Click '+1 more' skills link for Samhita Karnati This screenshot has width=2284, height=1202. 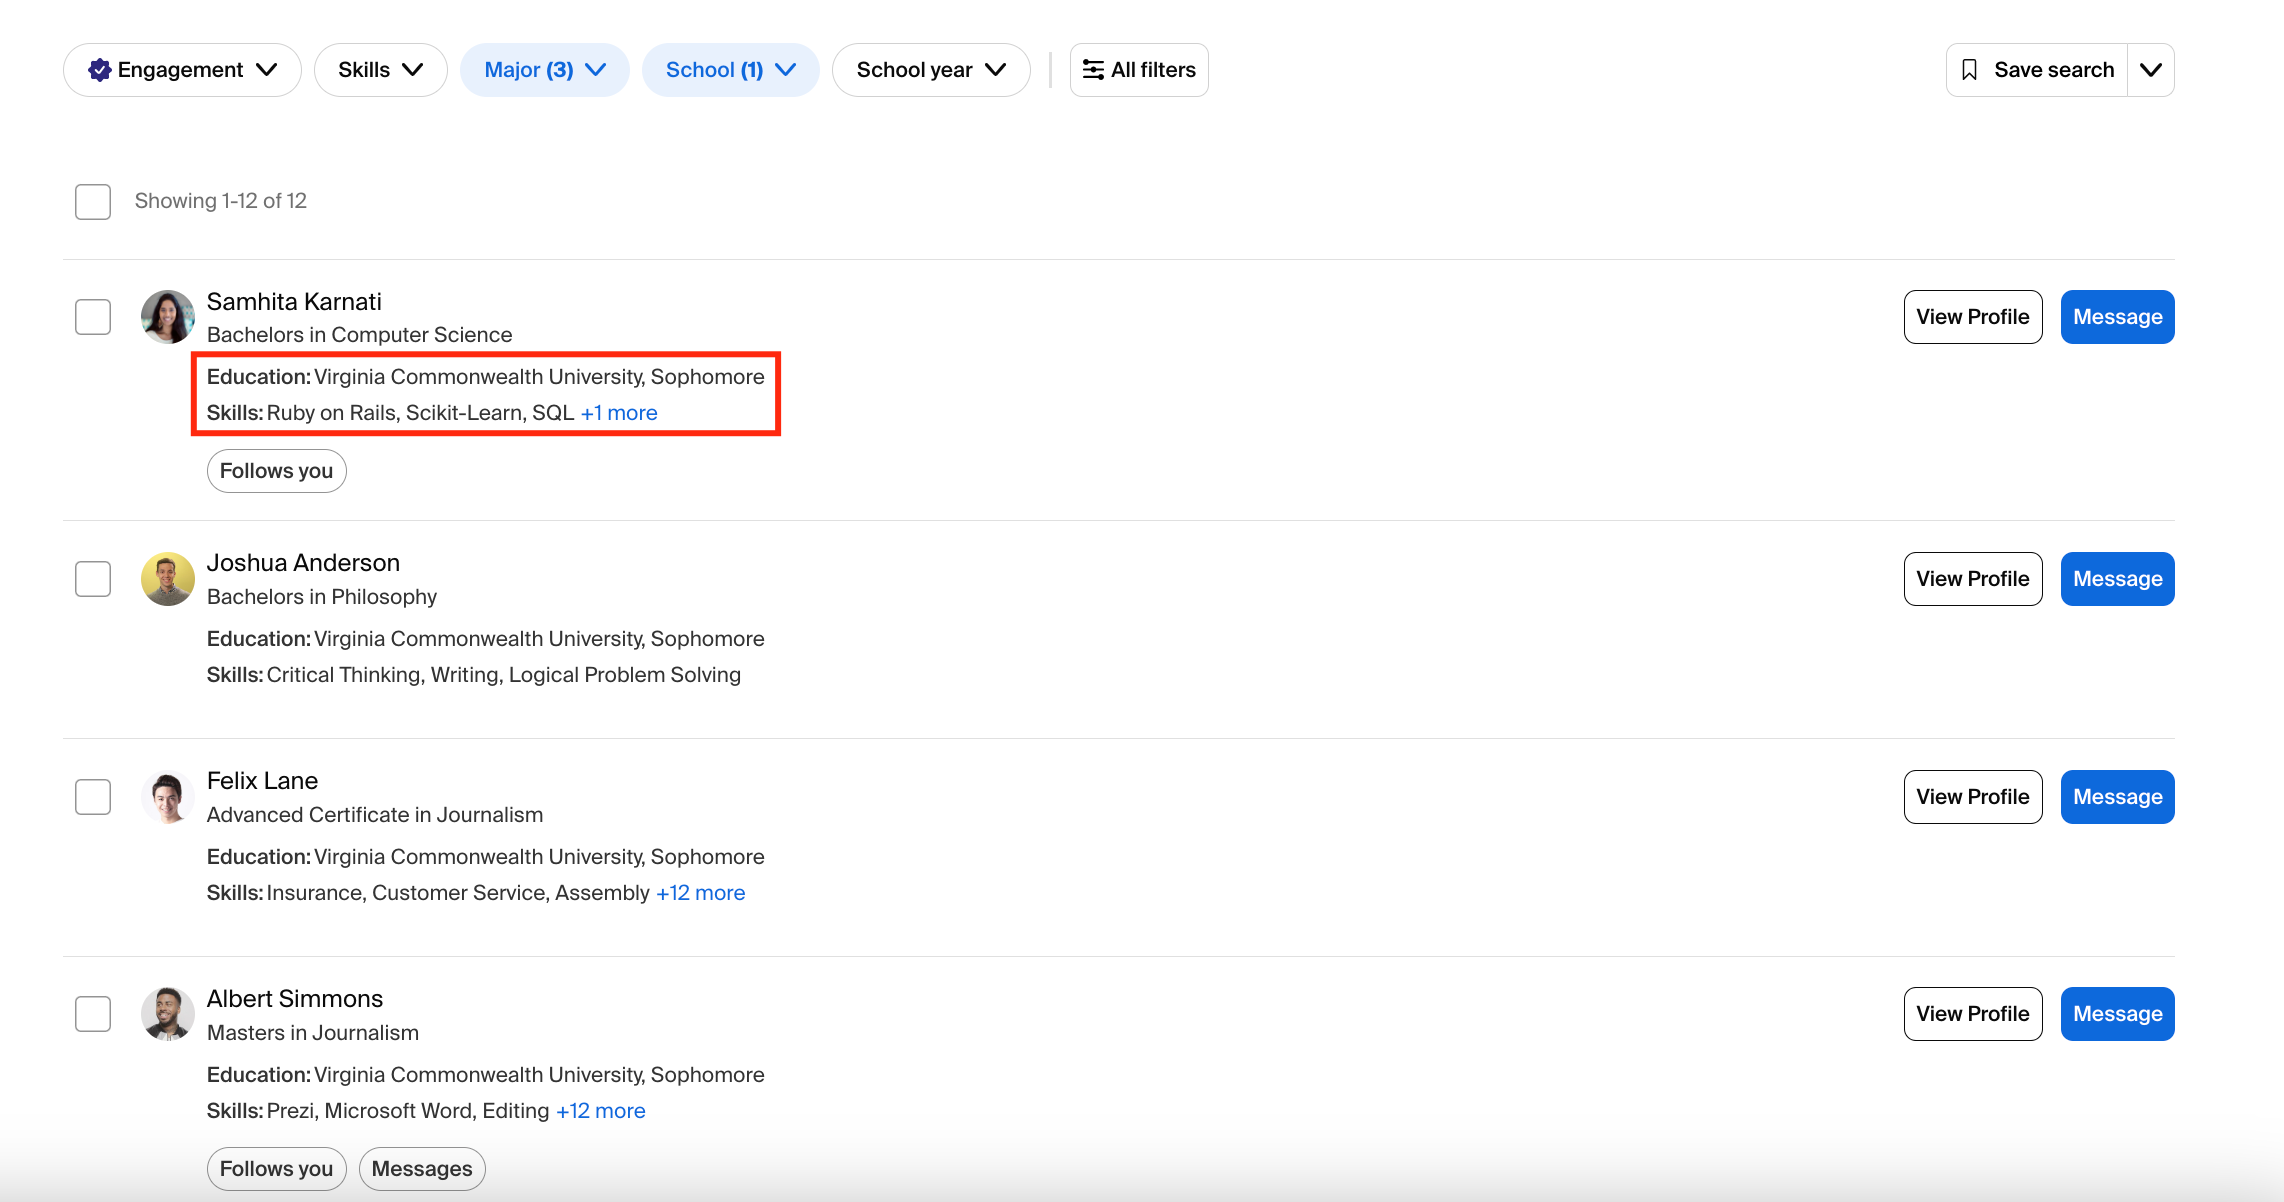(618, 412)
